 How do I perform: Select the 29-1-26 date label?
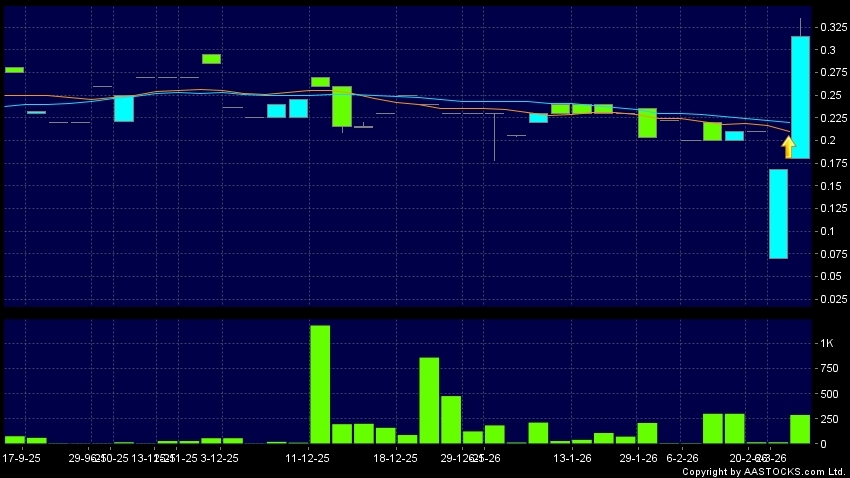tap(639, 458)
